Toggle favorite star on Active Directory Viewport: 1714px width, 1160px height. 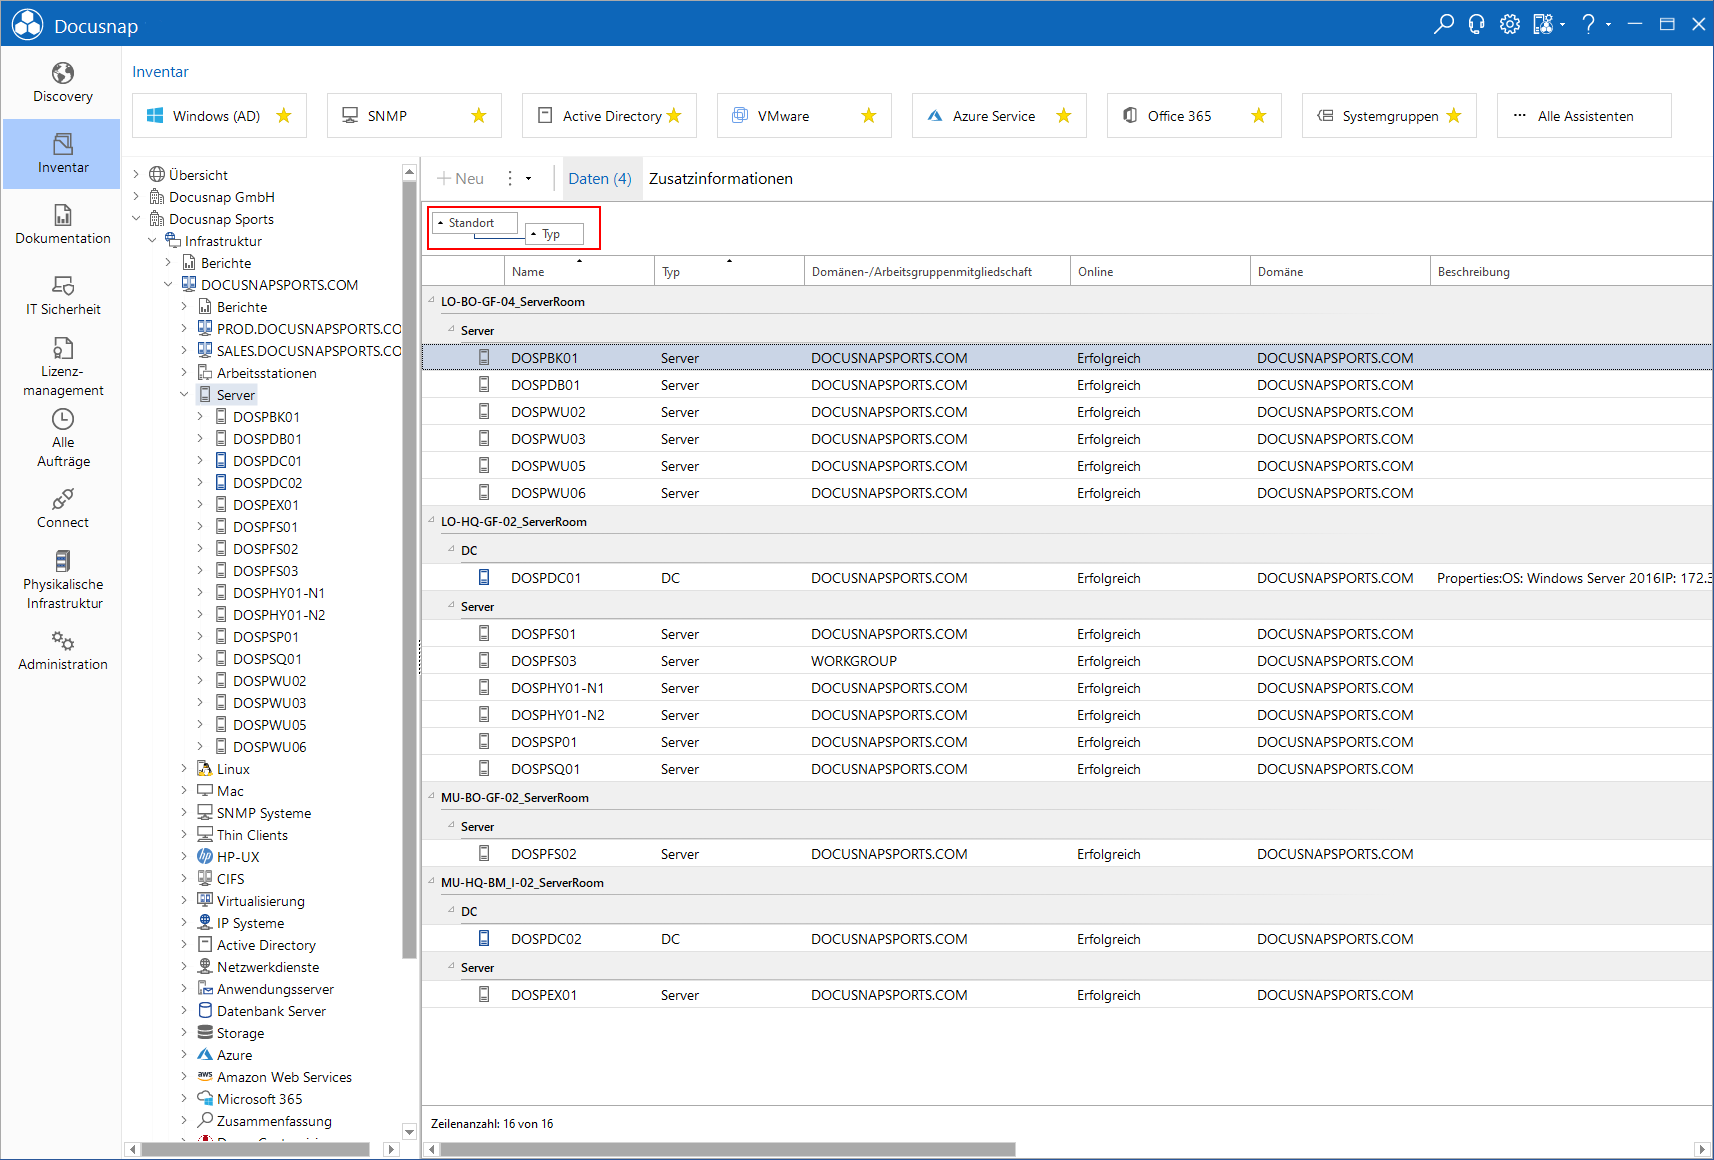[674, 116]
